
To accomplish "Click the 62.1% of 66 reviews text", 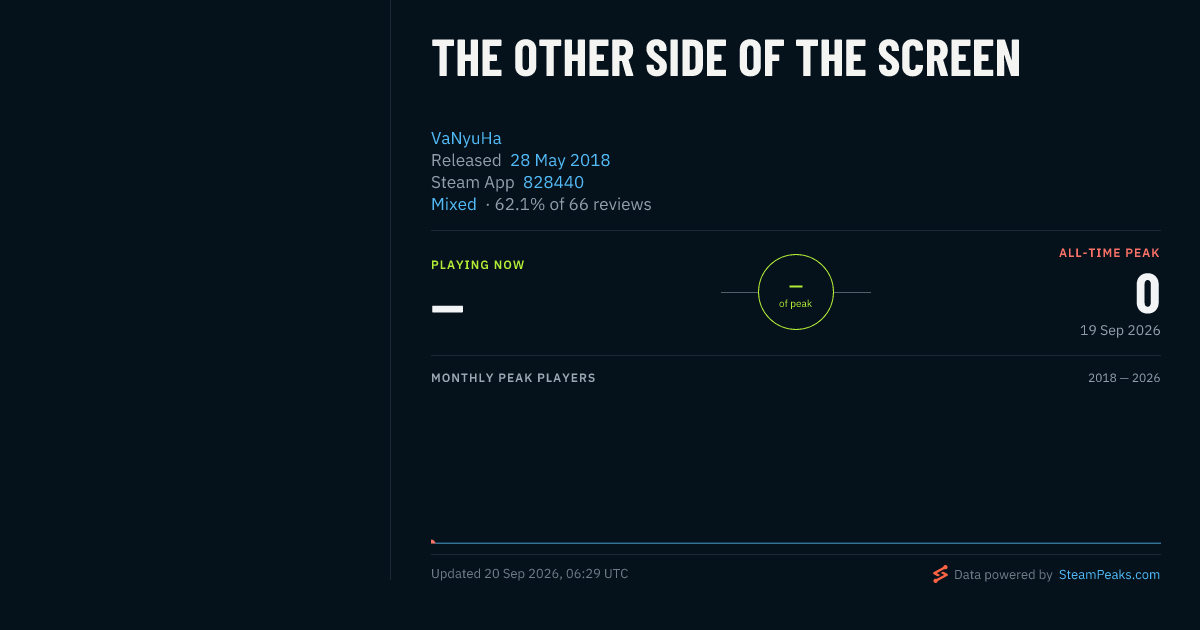I will [x=573, y=204].
